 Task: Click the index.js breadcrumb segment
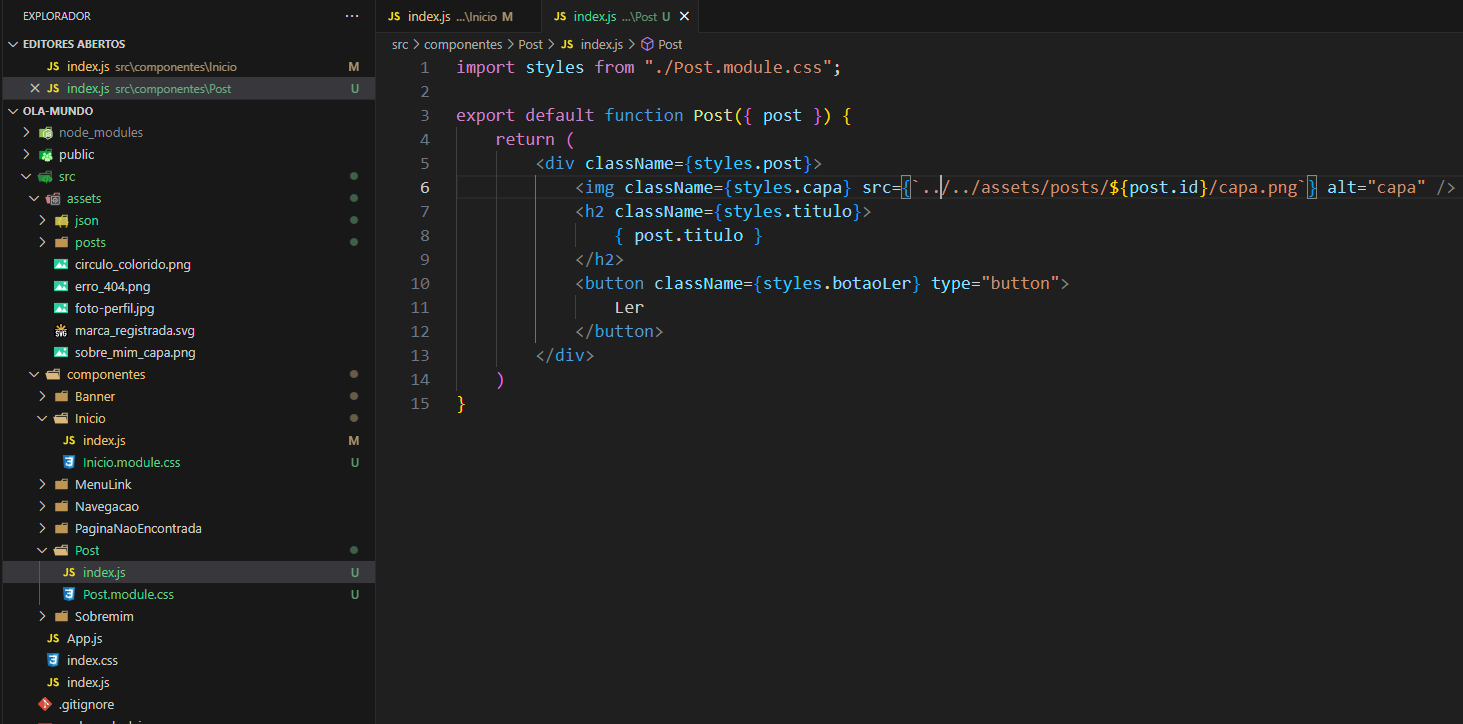[601, 44]
